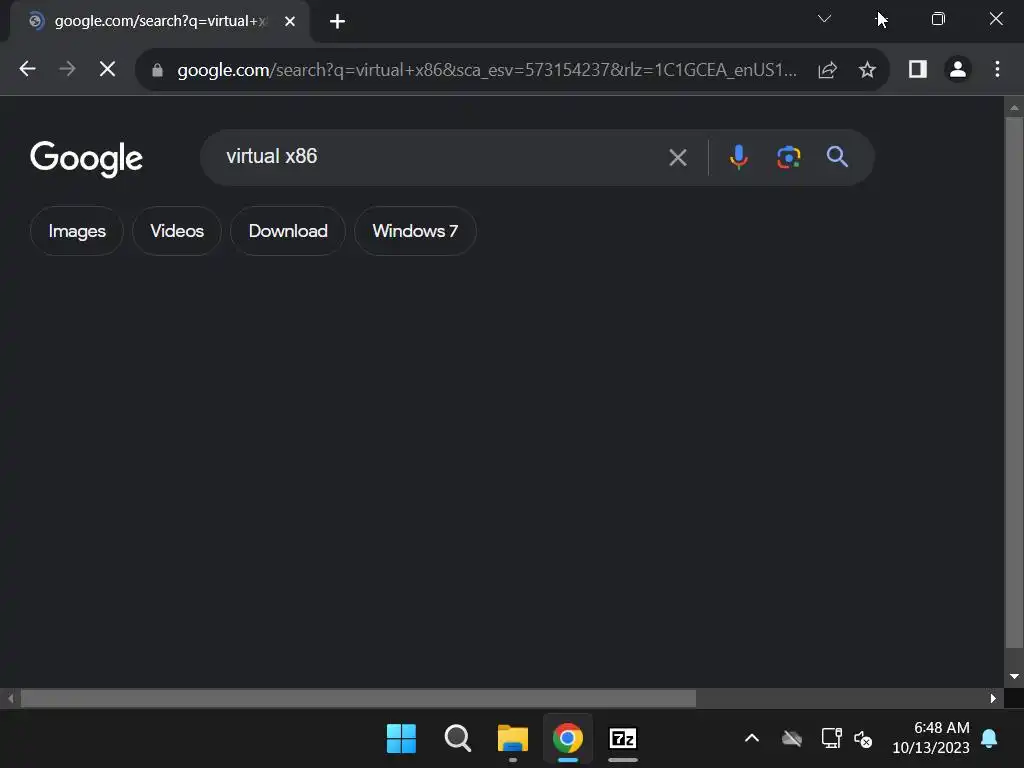The height and width of the screenshot is (768, 1024).
Task: Click the OneDrive cloud tray icon
Action: [792, 739]
